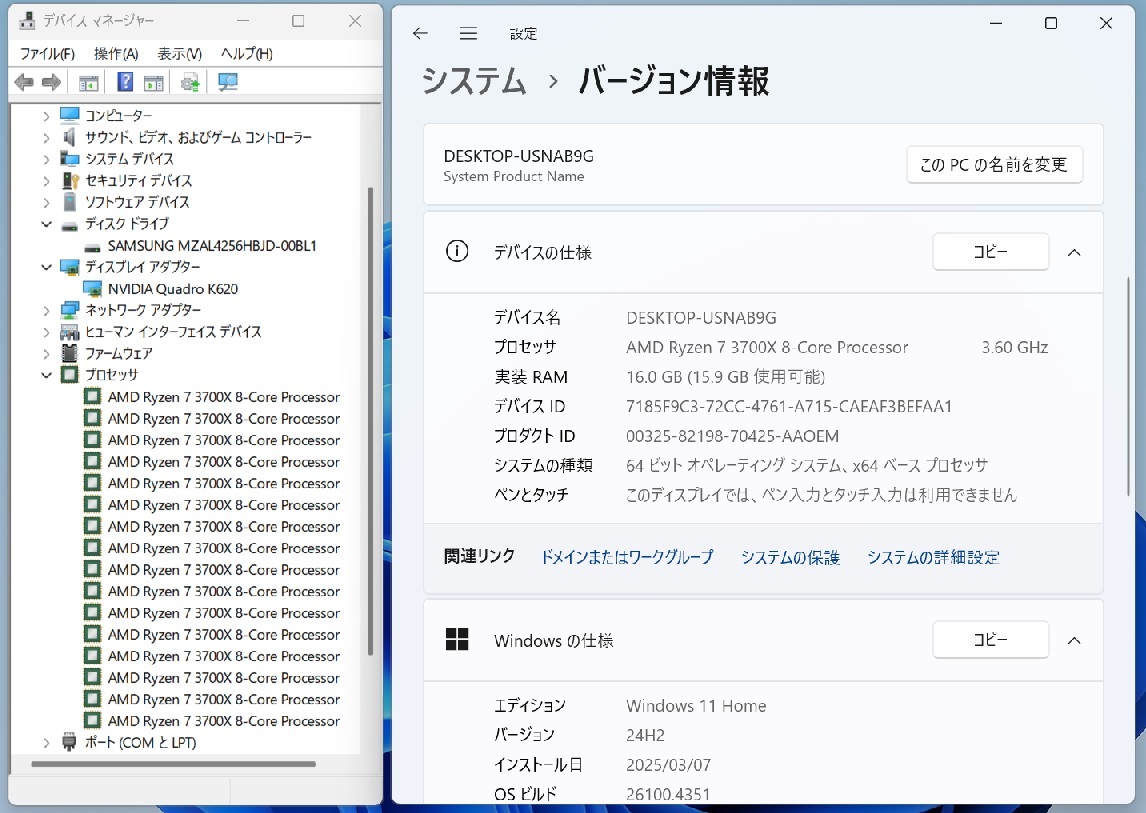The width and height of the screenshot is (1146, 813).
Task: Collapse the ディスプレイ アダプター tree node
Action: coord(47,267)
